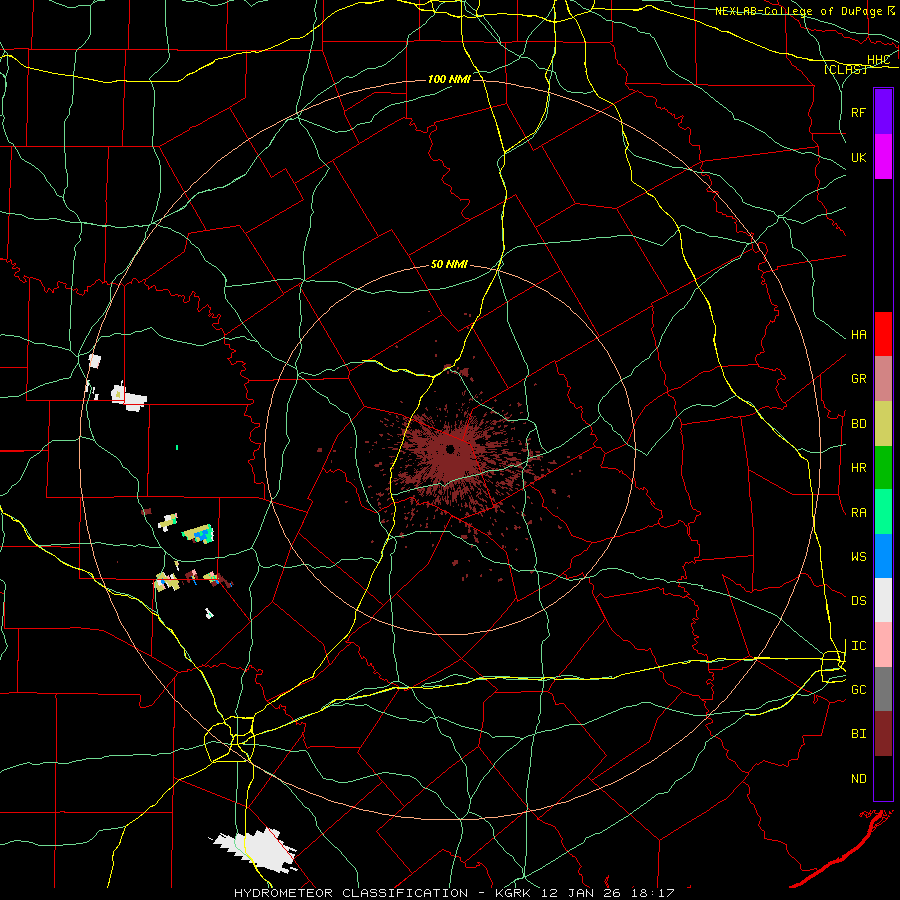Select the GC gray legend swatch

click(x=883, y=689)
